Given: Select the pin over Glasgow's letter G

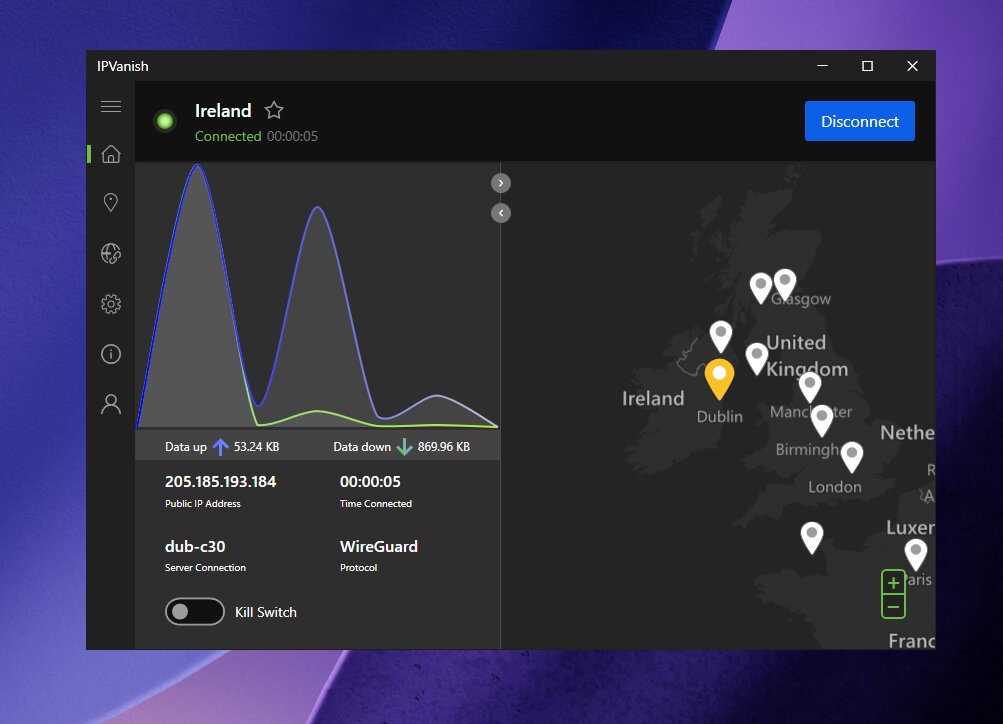Looking at the screenshot, I should pyautogui.click(x=785, y=284).
